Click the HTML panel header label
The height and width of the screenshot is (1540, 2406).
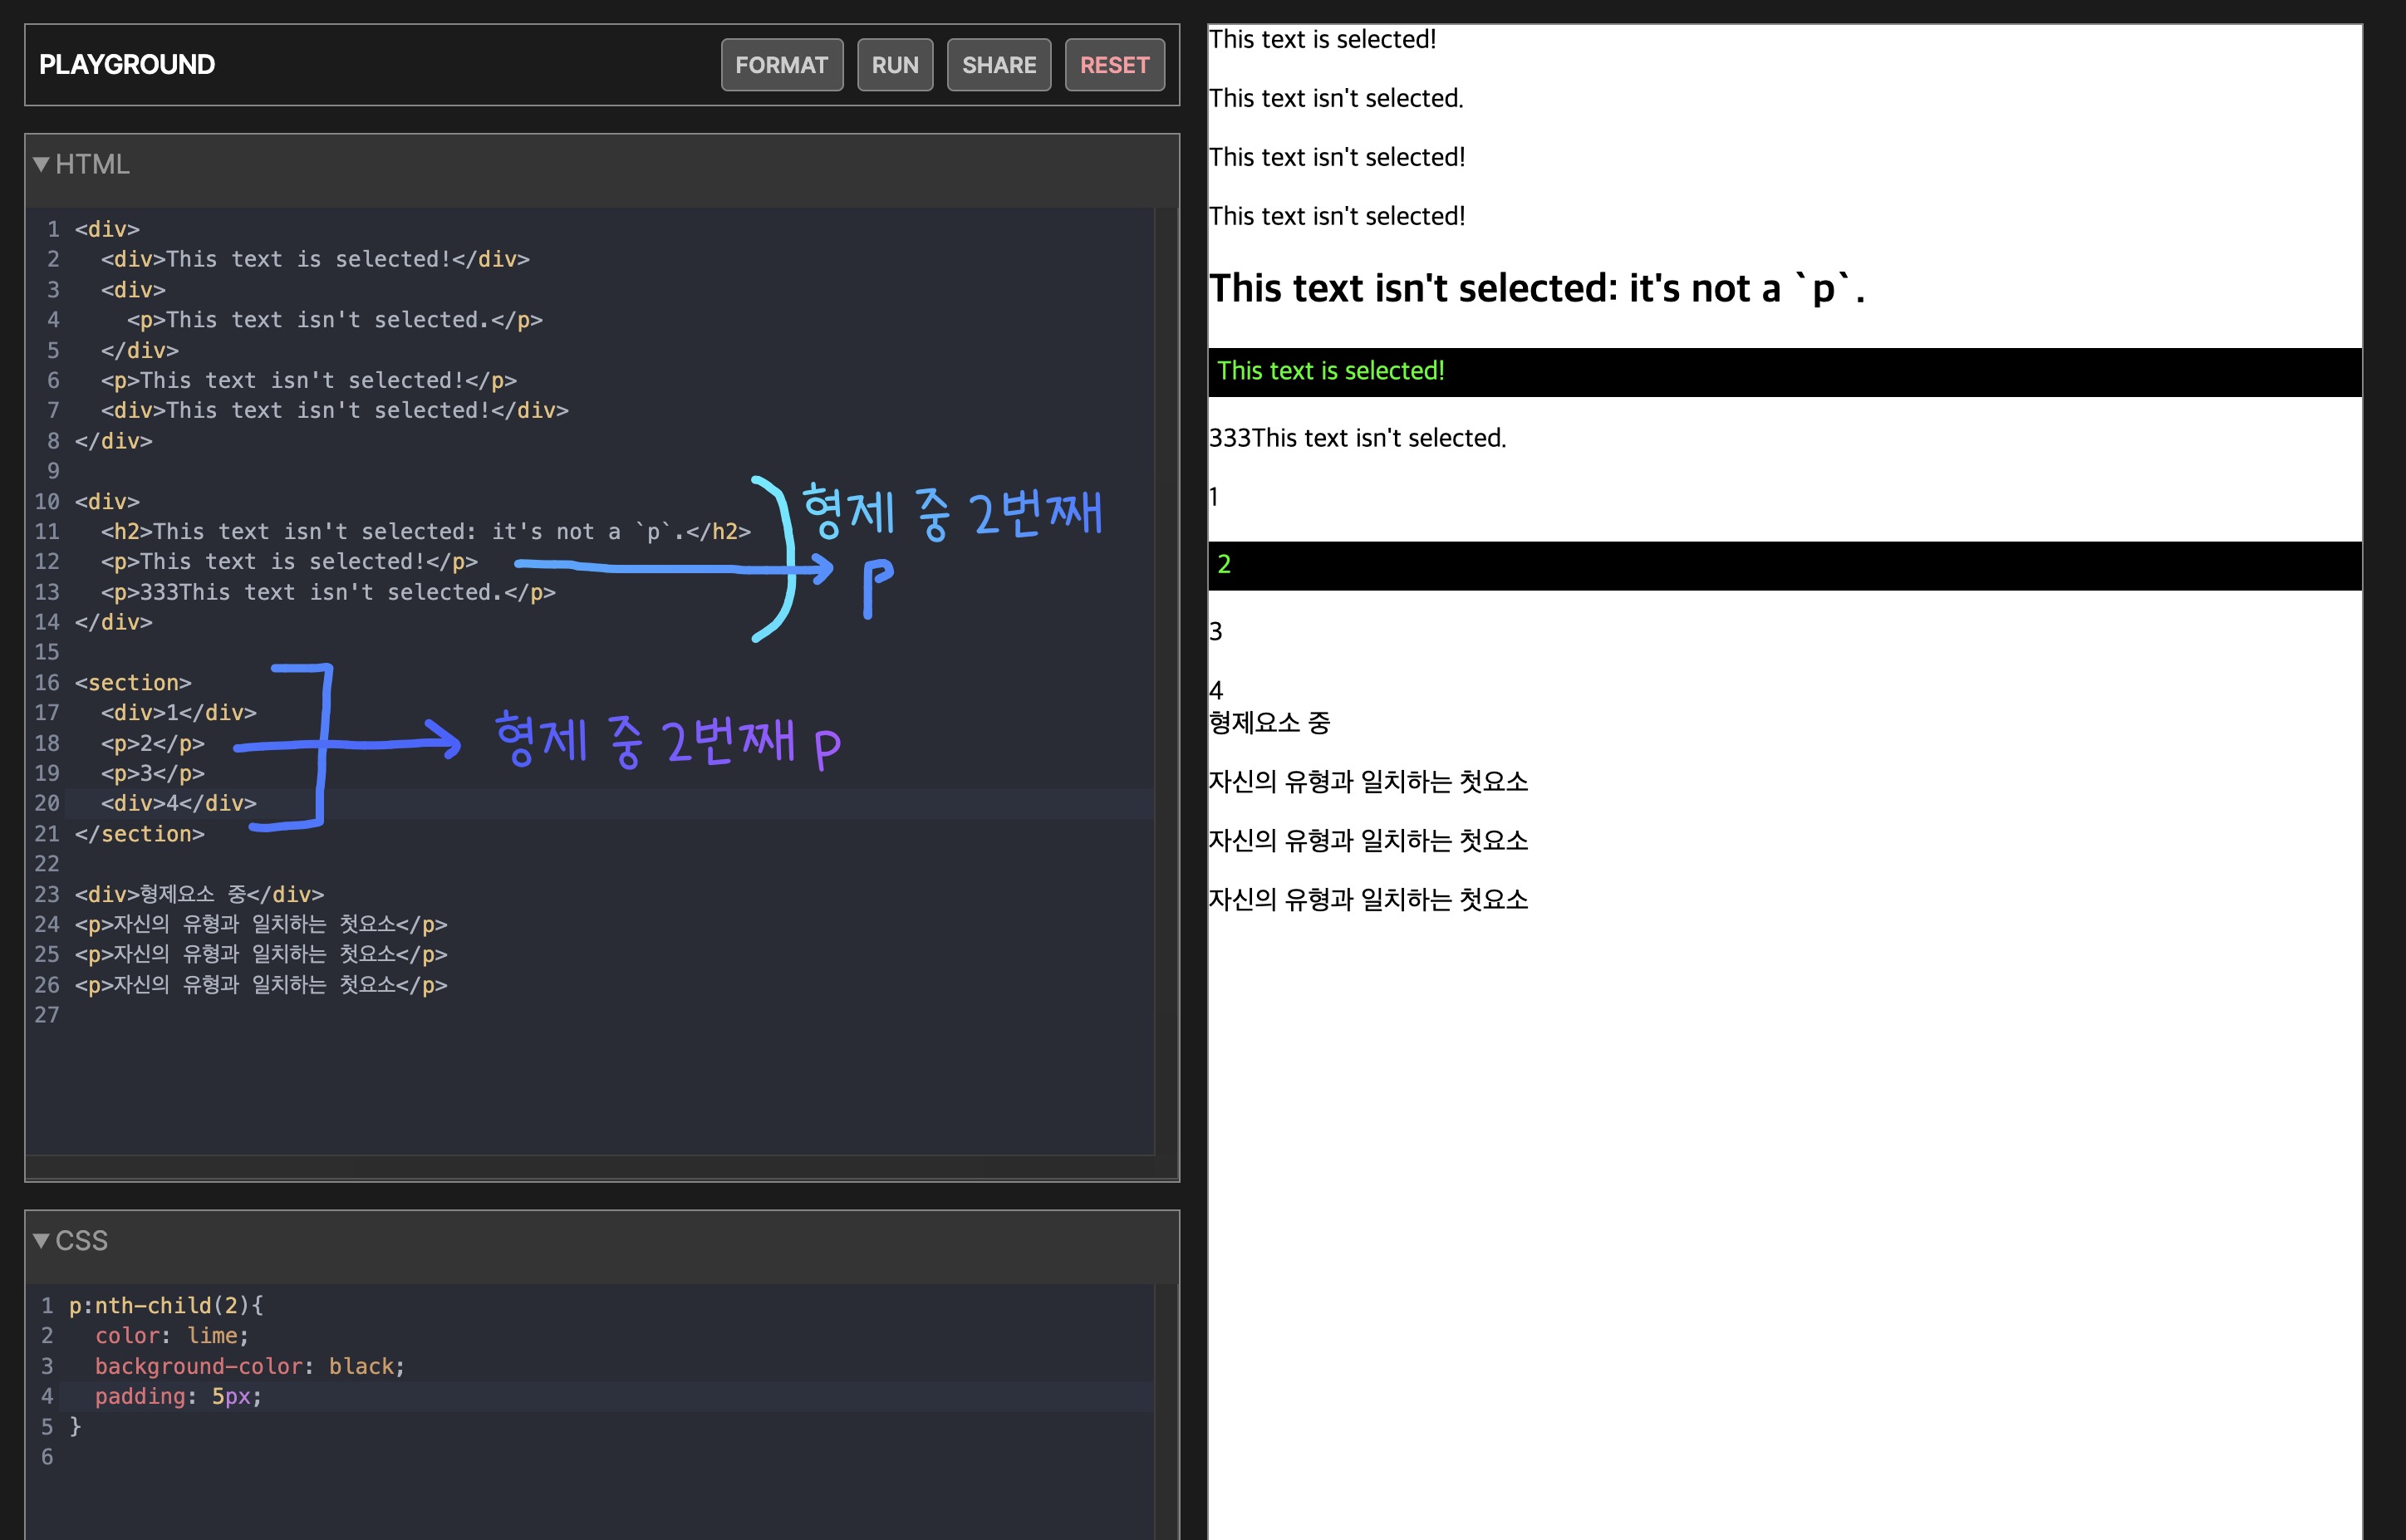(x=92, y=164)
